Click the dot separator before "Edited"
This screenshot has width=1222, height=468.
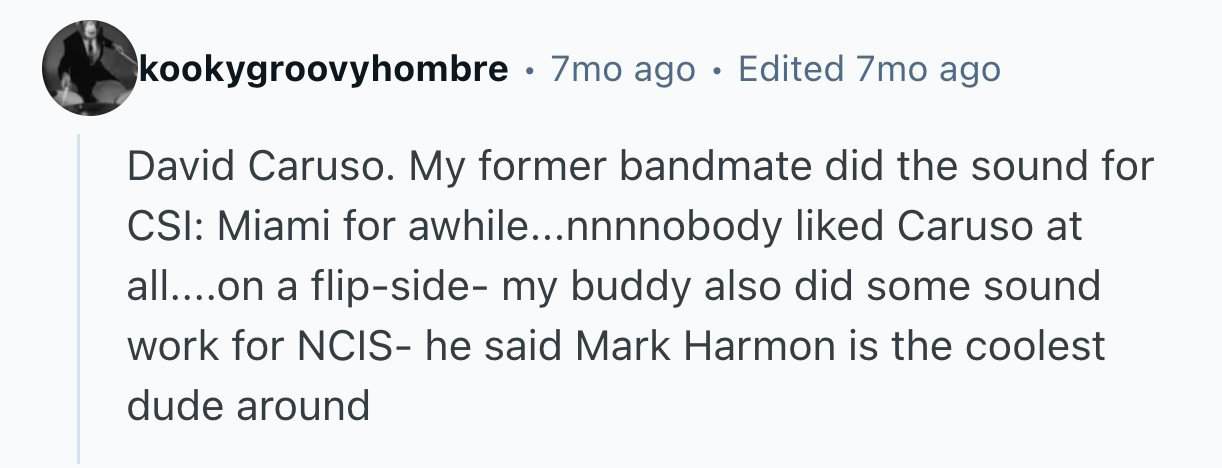pyautogui.click(x=716, y=70)
